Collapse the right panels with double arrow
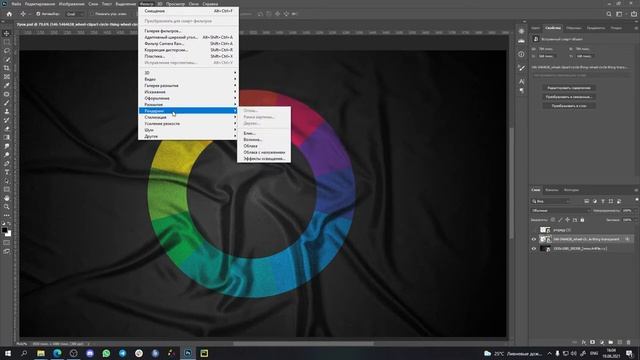This screenshot has width=640, height=360. (x=635, y=21)
